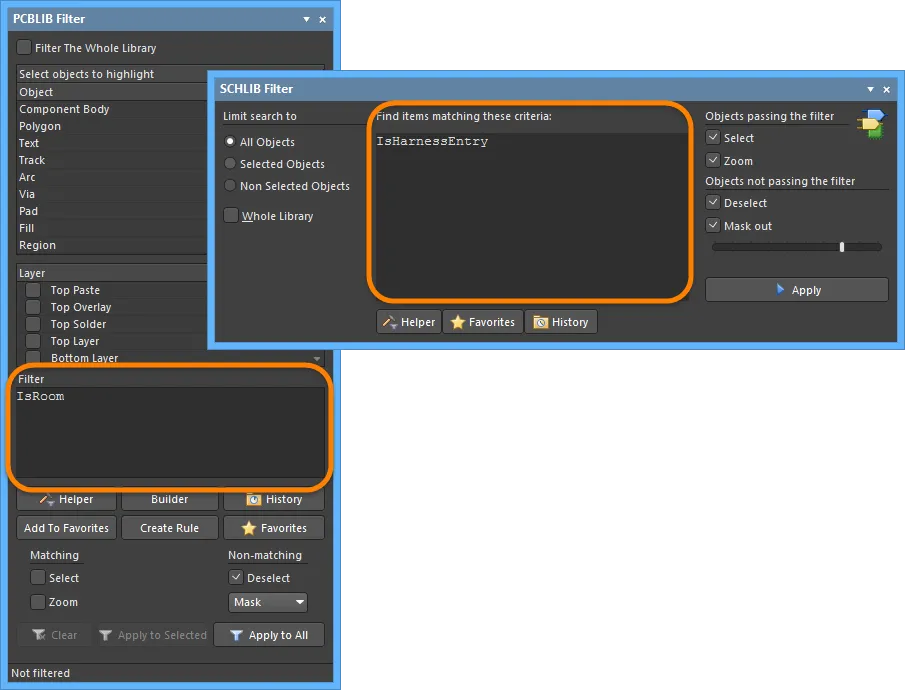Open the SCHLIB Helper button
Viewport: 907px width, 690px height.
(409, 322)
